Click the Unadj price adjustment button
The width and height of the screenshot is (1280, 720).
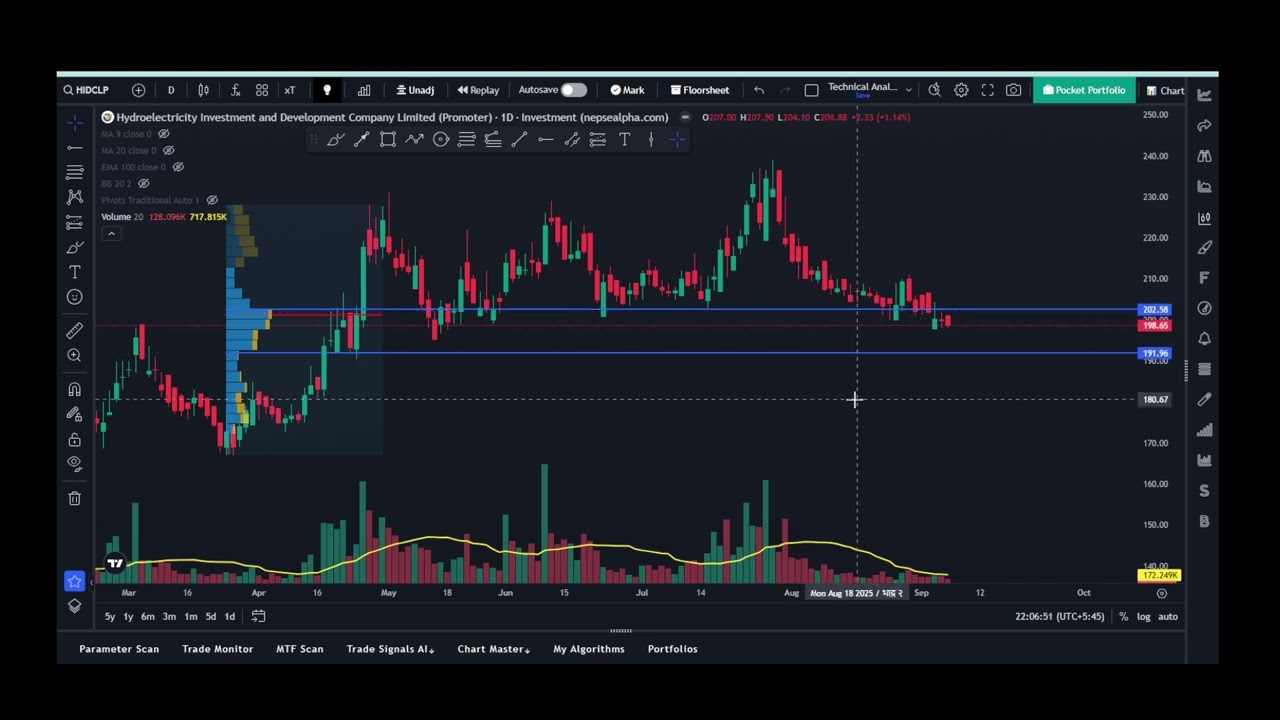point(415,90)
